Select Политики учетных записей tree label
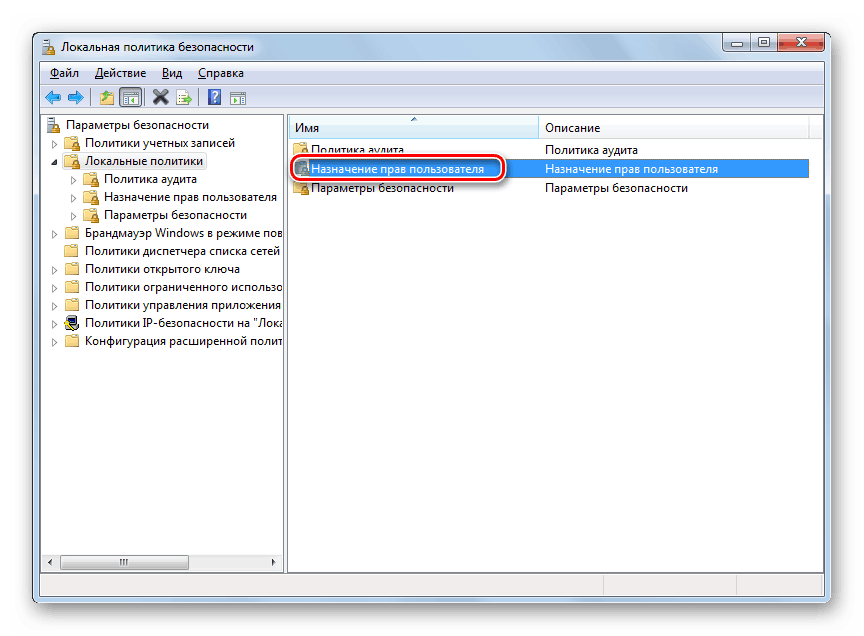This screenshot has width=864, height=636. 160,143
